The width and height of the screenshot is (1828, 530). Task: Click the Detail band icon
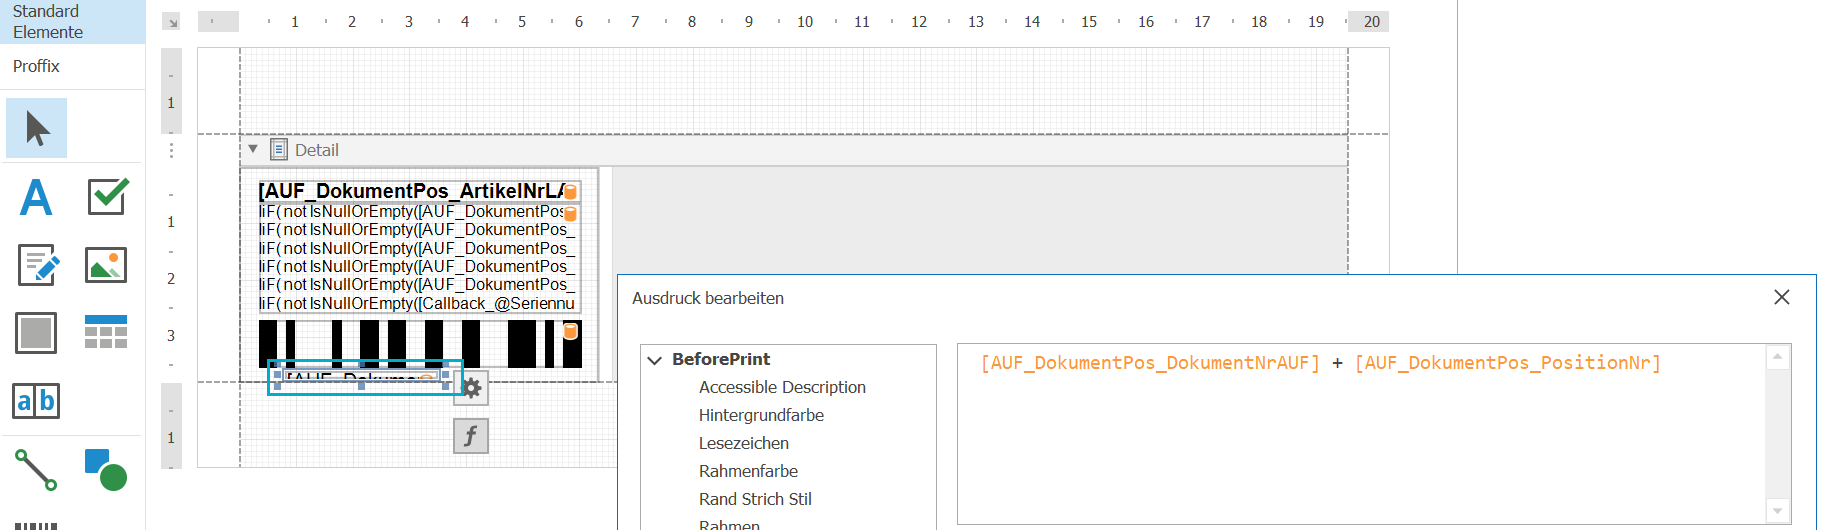[279, 150]
